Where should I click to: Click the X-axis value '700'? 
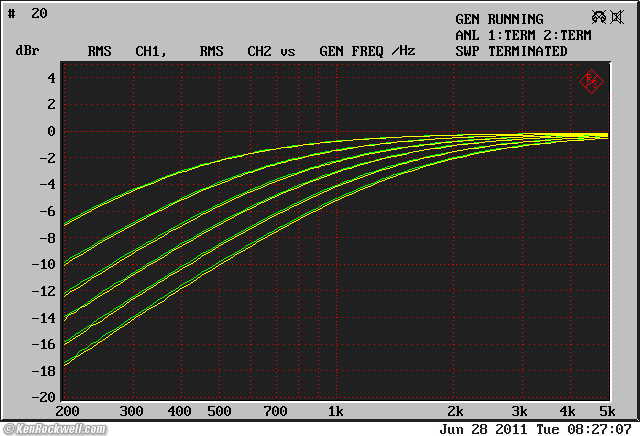276,411
